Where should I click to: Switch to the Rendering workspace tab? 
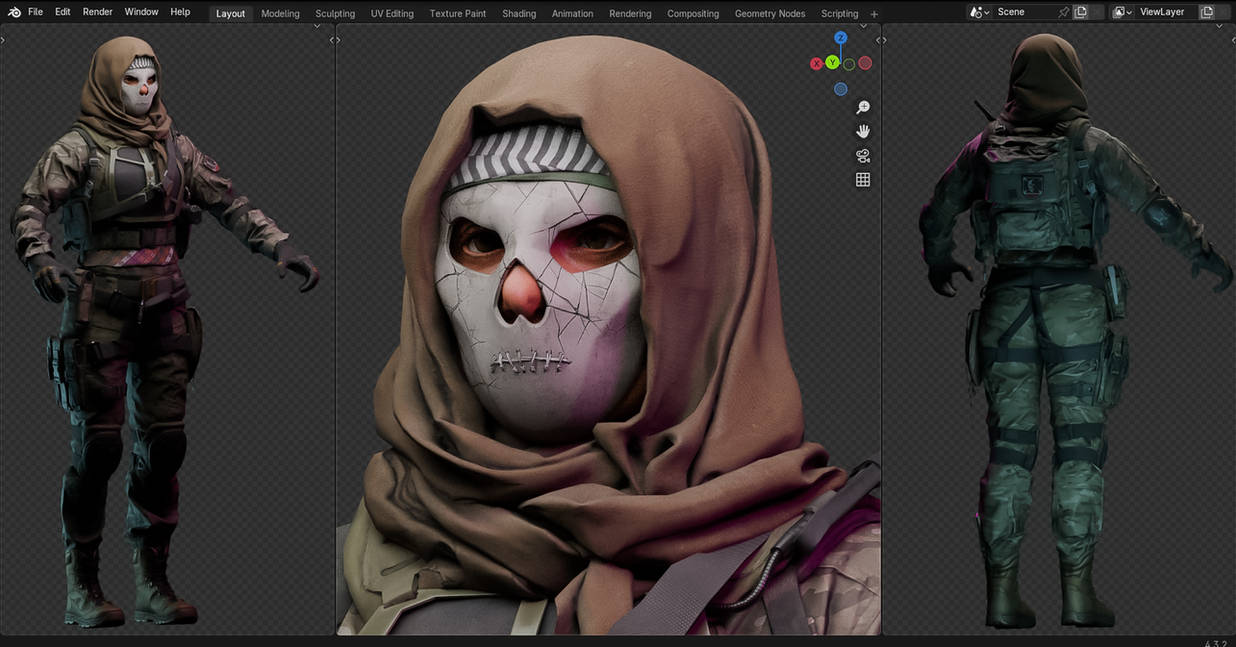click(x=630, y=13)
